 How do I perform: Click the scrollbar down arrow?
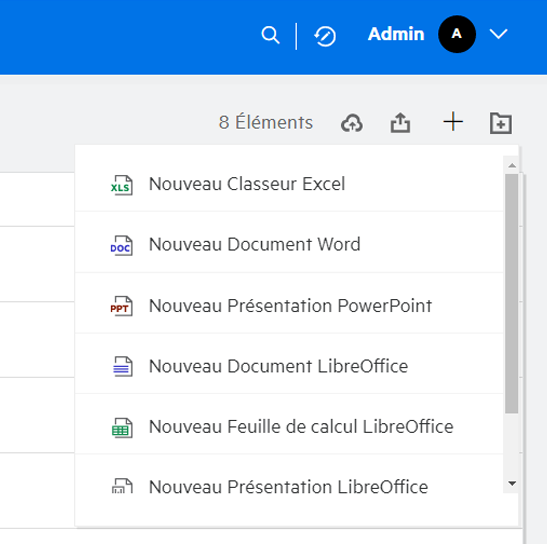(512, 483)
